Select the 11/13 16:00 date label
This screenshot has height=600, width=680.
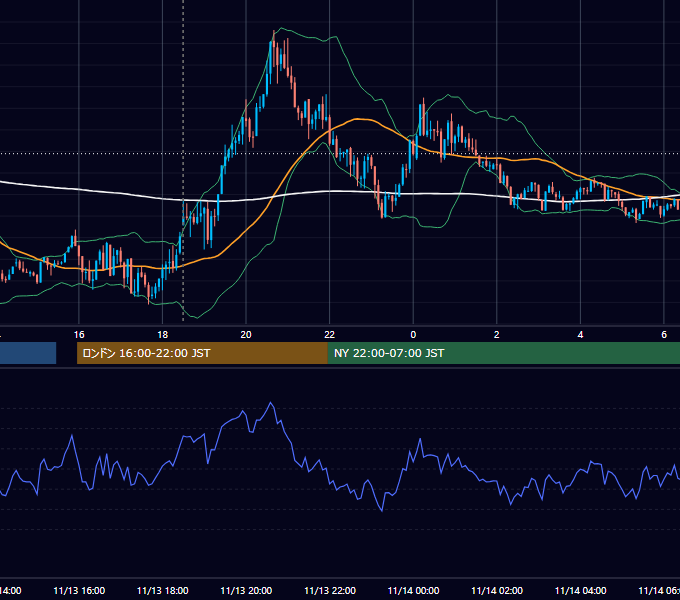click(x=79, y=590)
